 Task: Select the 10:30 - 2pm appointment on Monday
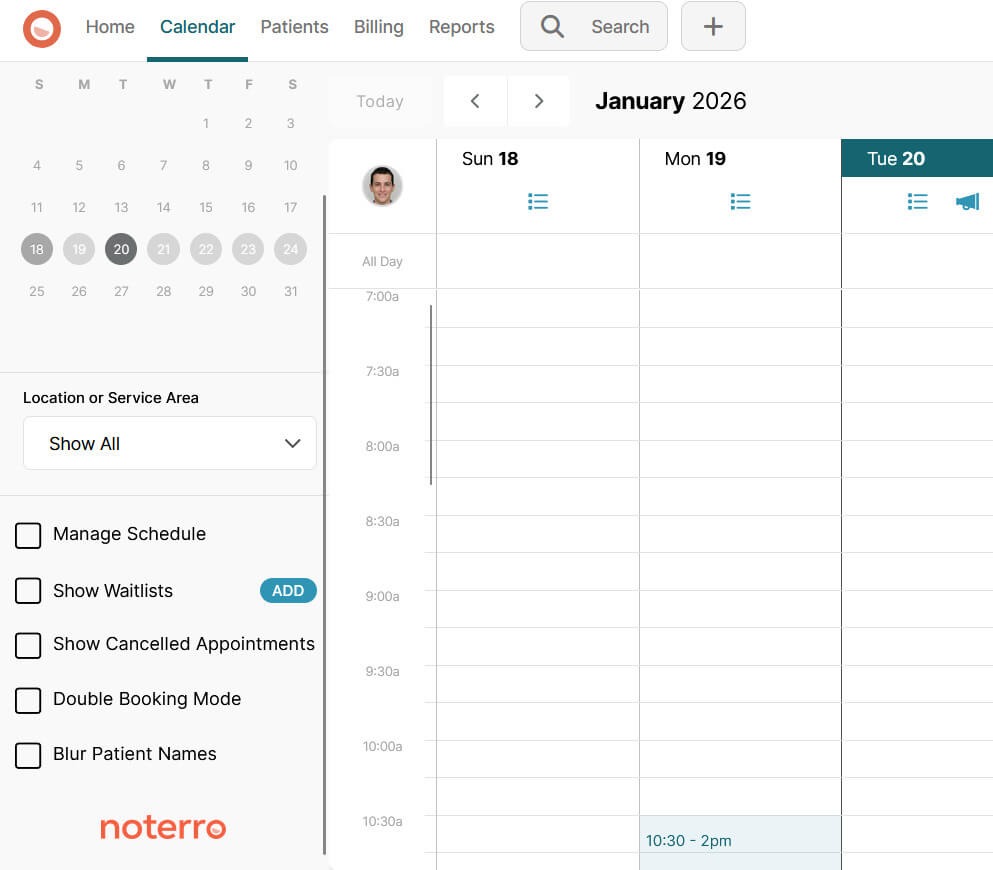click(740, 845)
